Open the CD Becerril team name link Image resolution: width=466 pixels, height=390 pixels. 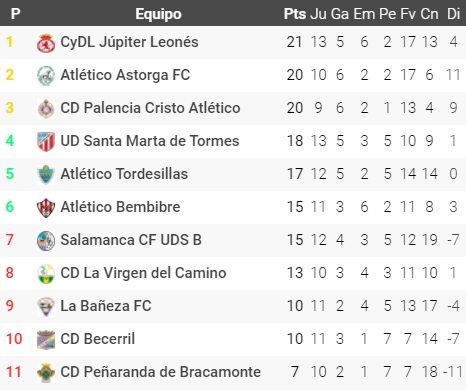click(98, 339)
